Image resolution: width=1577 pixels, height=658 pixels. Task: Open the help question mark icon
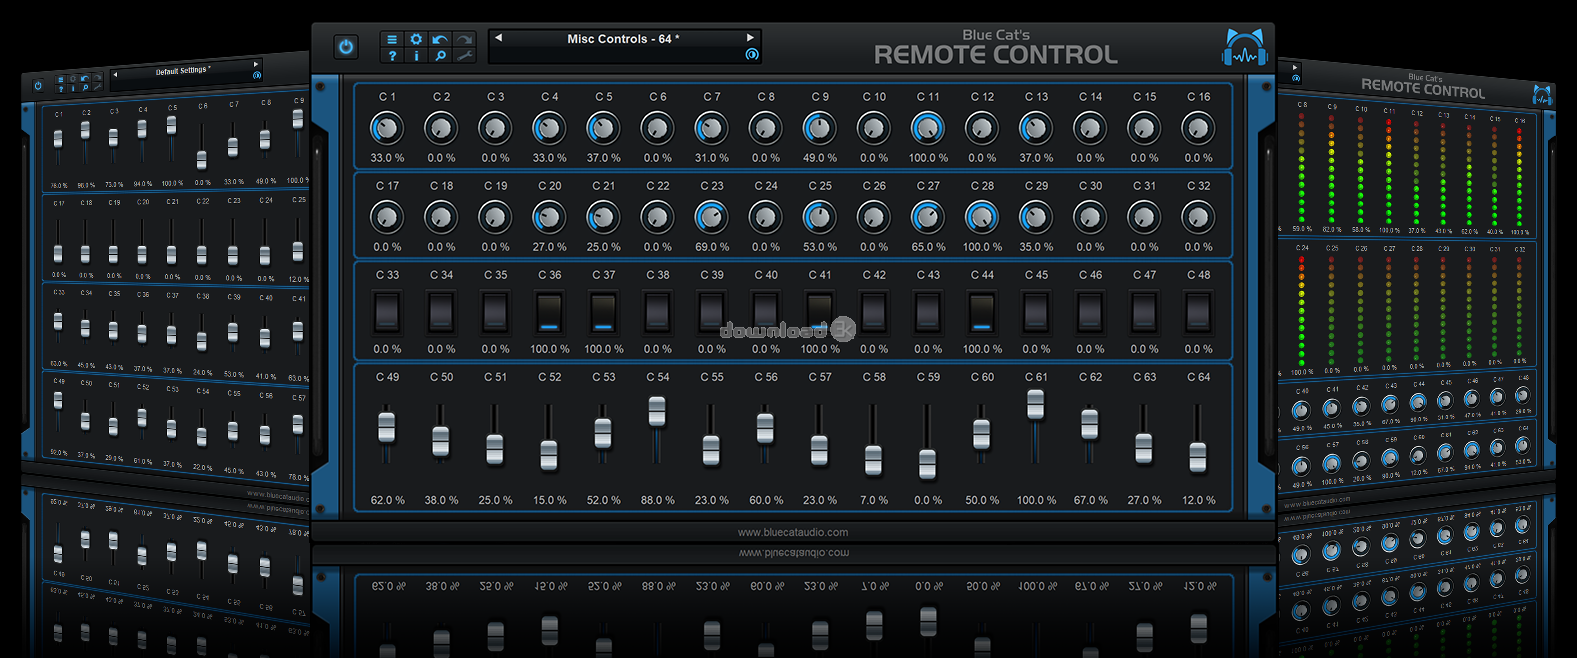point(393,56)
